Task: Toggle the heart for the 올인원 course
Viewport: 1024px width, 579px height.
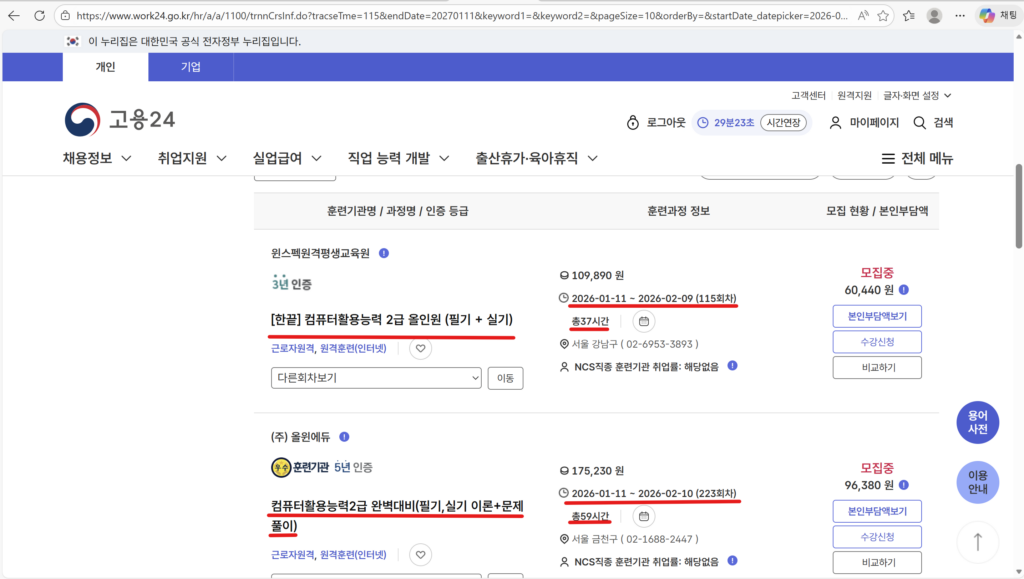Action: click(420, 349)
